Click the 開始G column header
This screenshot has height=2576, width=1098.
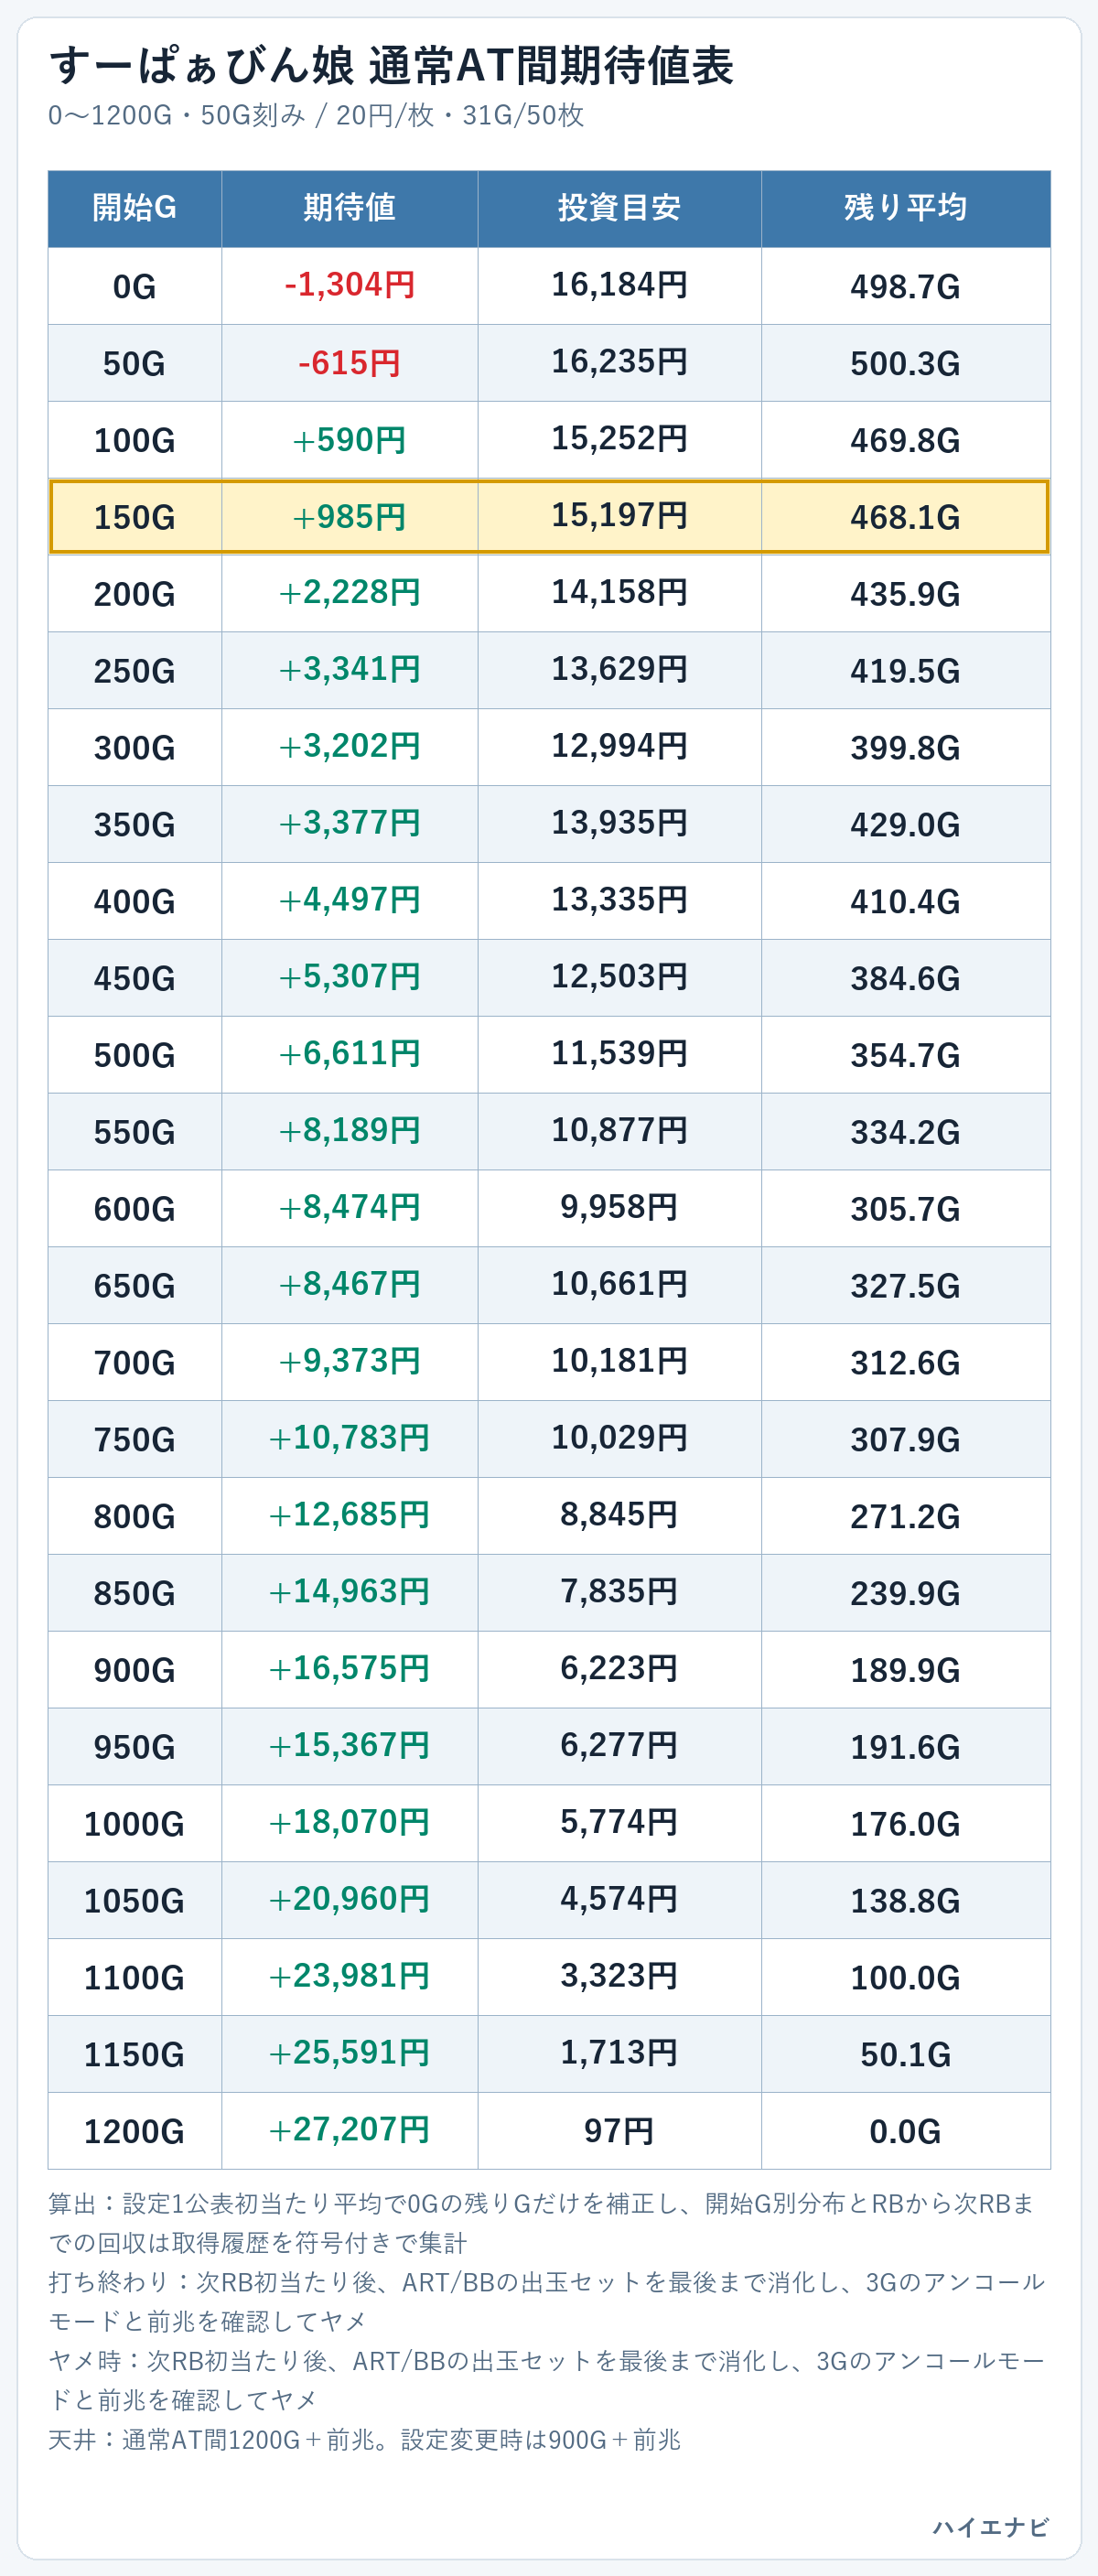tap(135, 208)
